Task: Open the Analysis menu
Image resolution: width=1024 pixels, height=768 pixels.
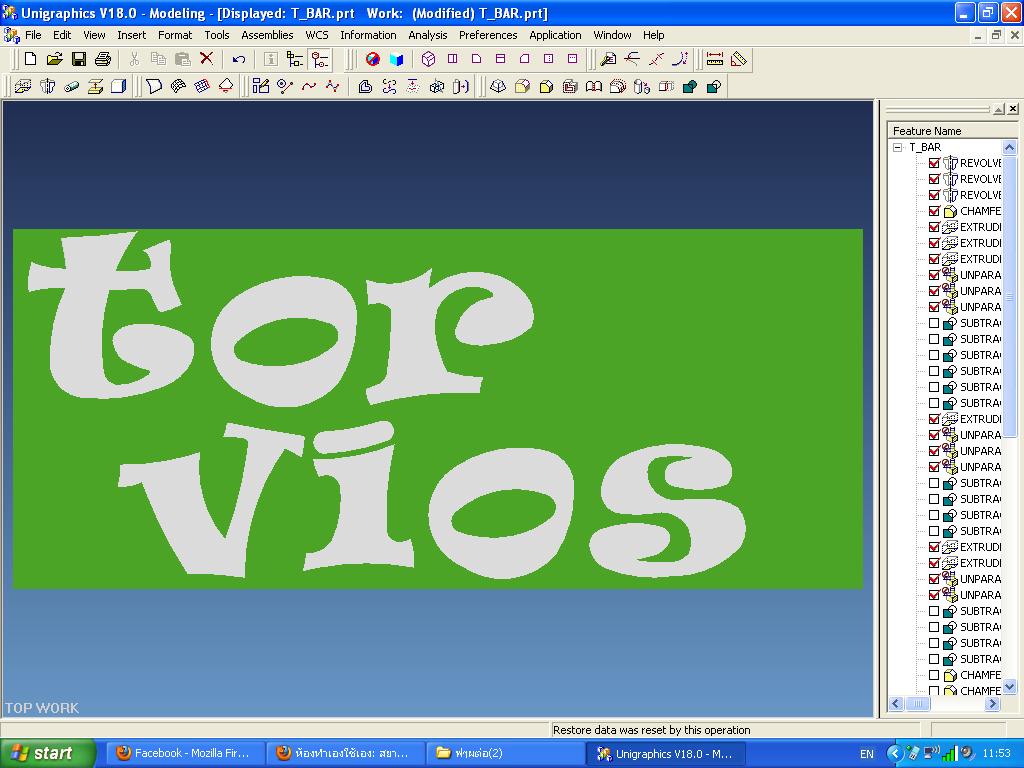Action: [x=428, y=35]
